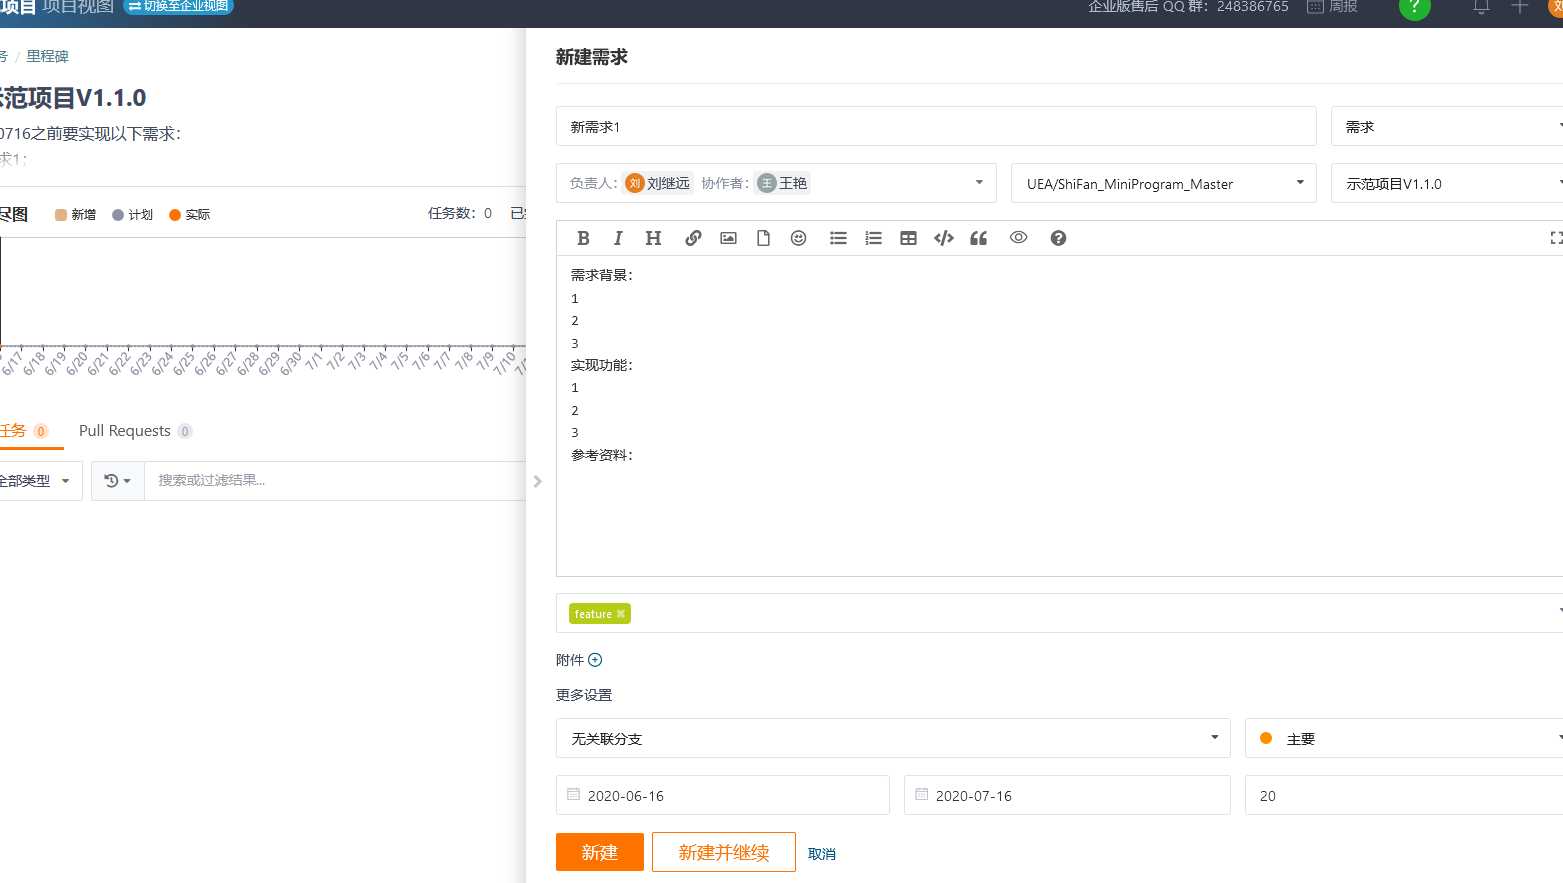The width and height of the screenshot is (1563, 883).
Task: Open repository UEA/ShiFan_MiniProgram_Master dropdown
Action: pyautogui.click(x=1164, y=184)
